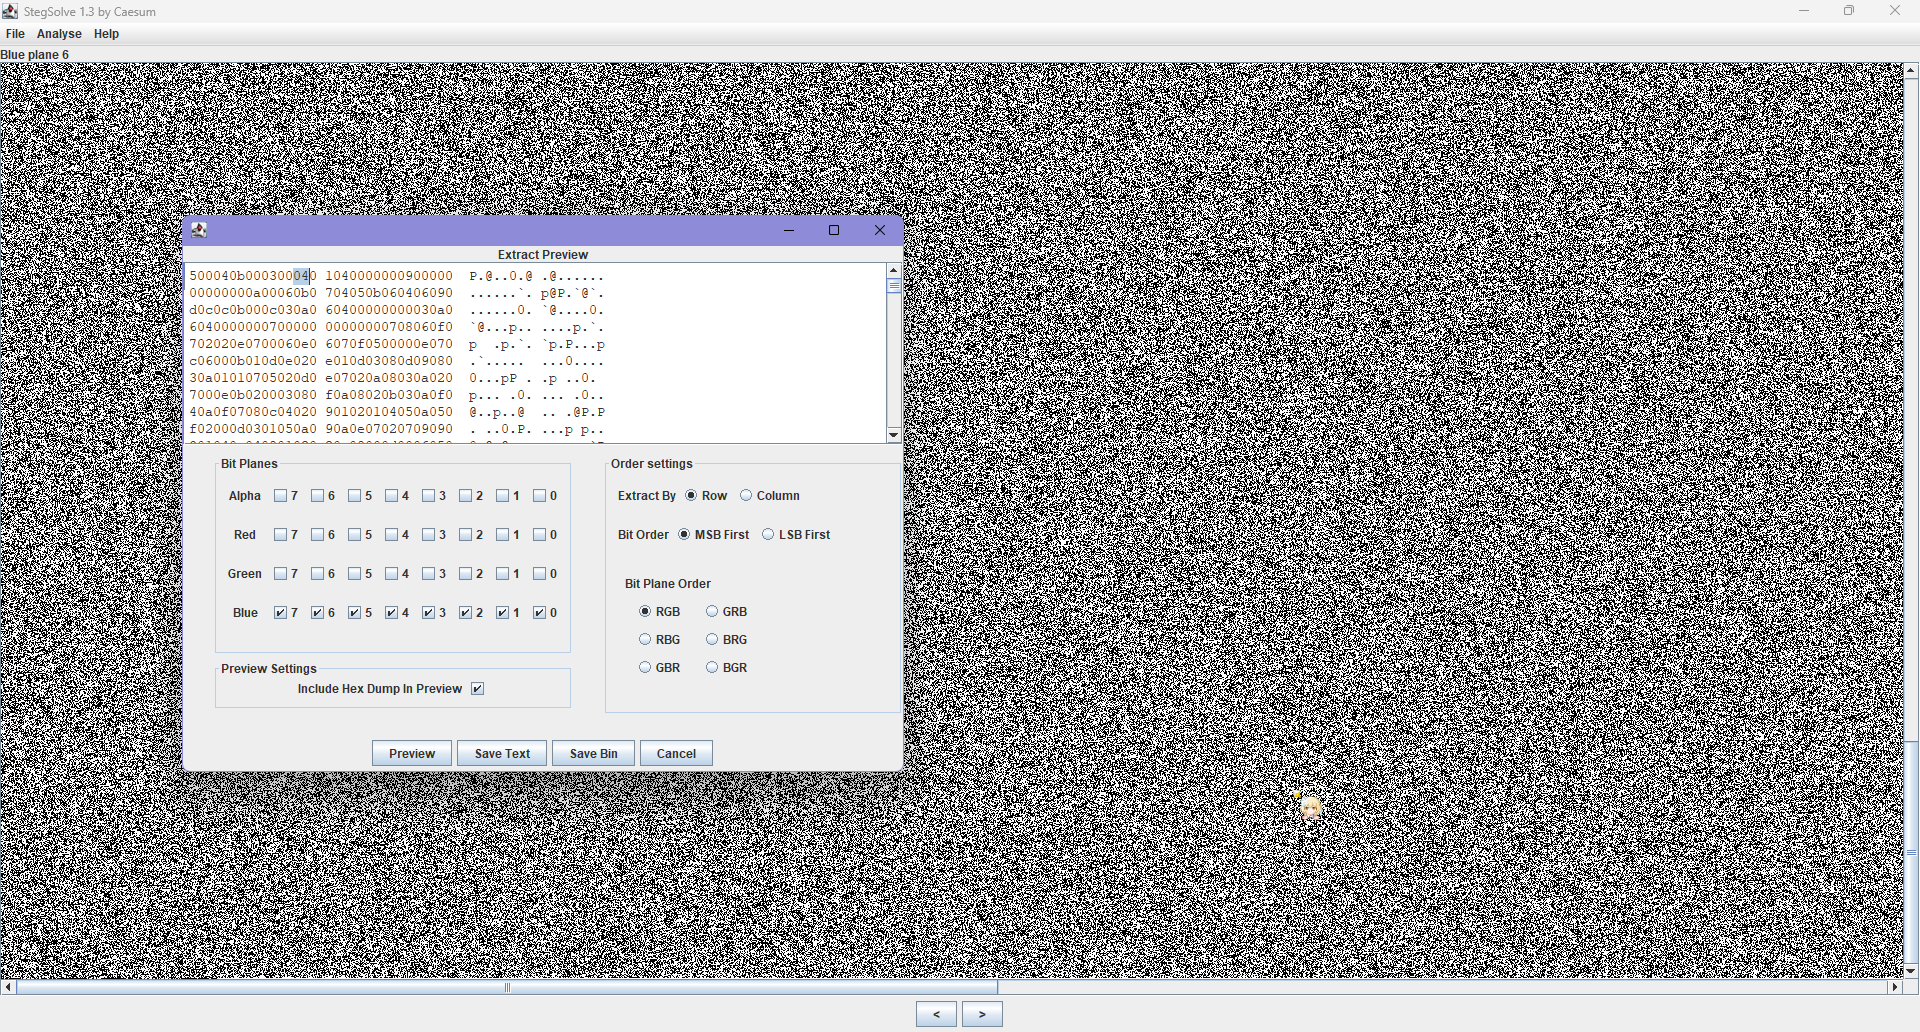Select the Column extract option
The image size is (1920, 1032).
(746, 496)
